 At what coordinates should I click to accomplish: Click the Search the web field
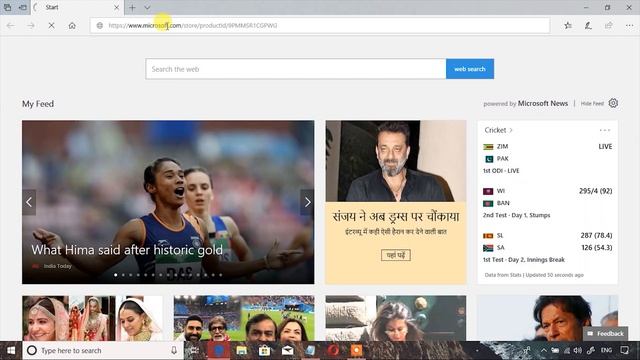pos(296,69)
